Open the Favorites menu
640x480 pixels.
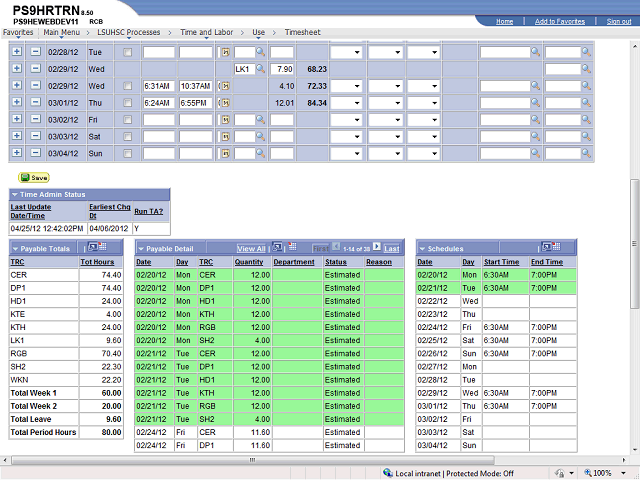pyautogui.click(x=18, y=32)
